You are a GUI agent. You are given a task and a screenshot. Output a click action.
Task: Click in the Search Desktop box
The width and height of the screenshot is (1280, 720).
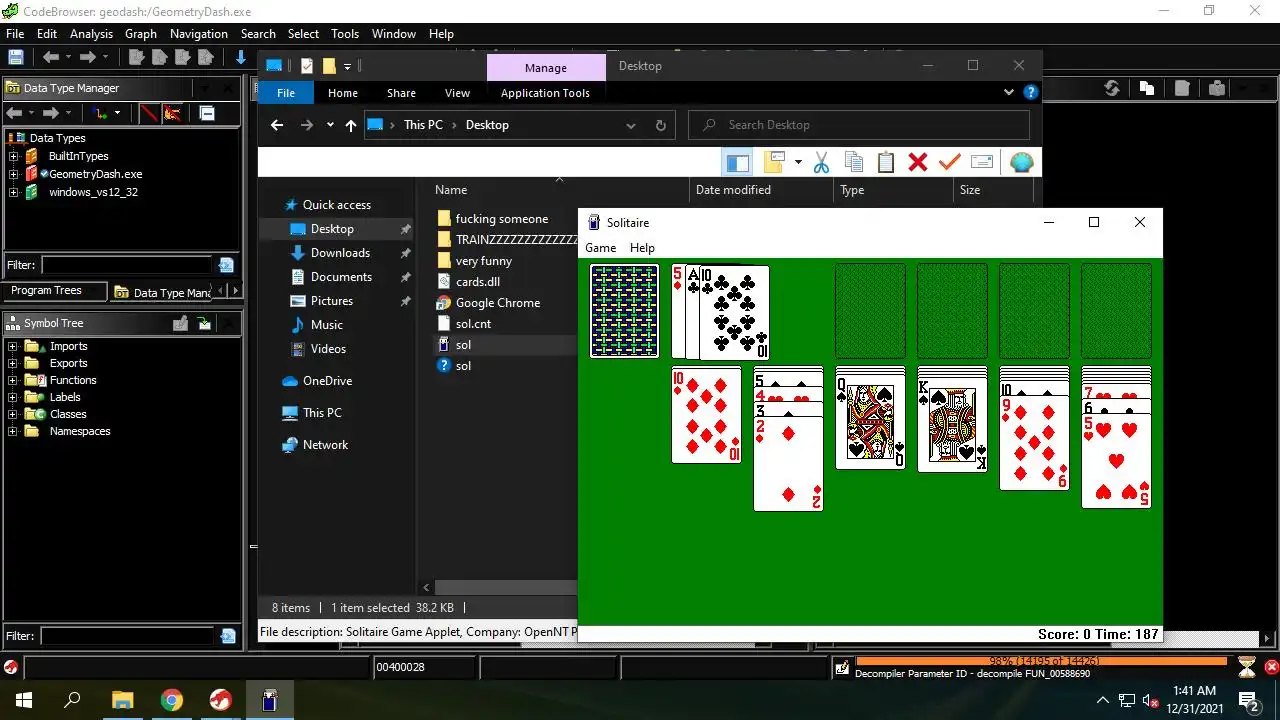[x=859, y=125]
